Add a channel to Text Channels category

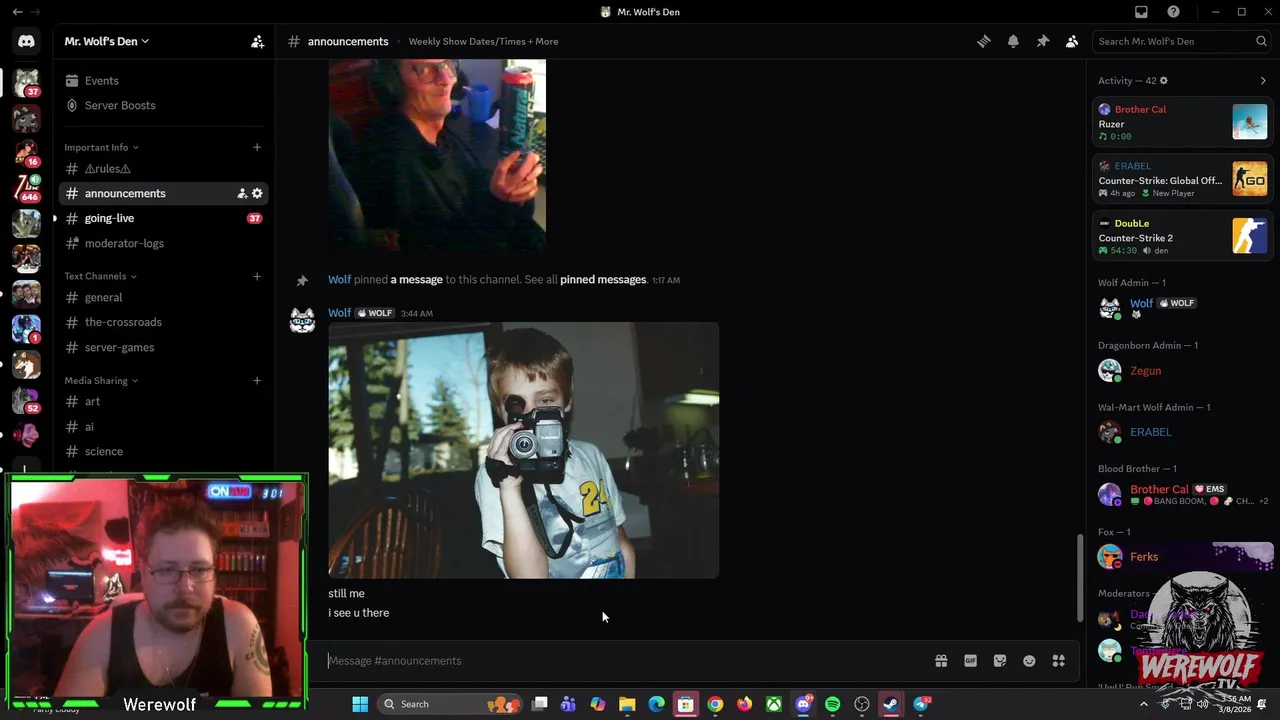(257, 276)
